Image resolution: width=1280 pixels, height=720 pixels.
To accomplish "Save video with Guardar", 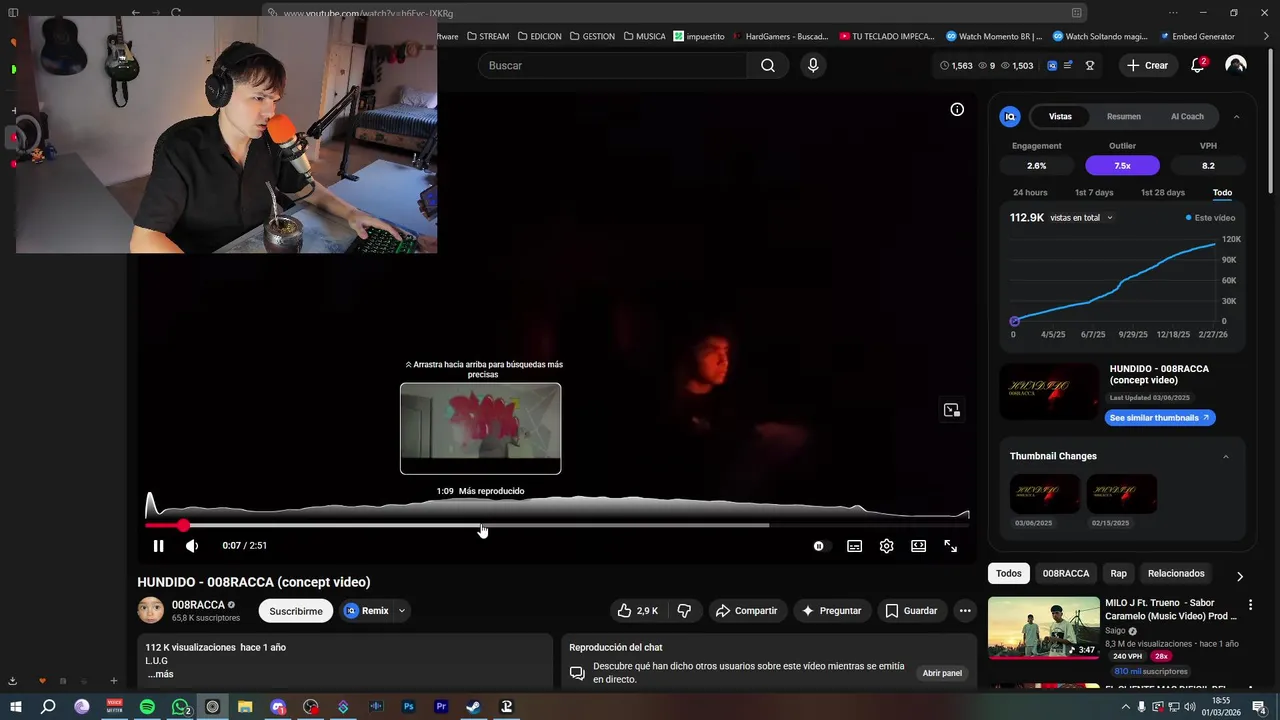I will (911, 610).
